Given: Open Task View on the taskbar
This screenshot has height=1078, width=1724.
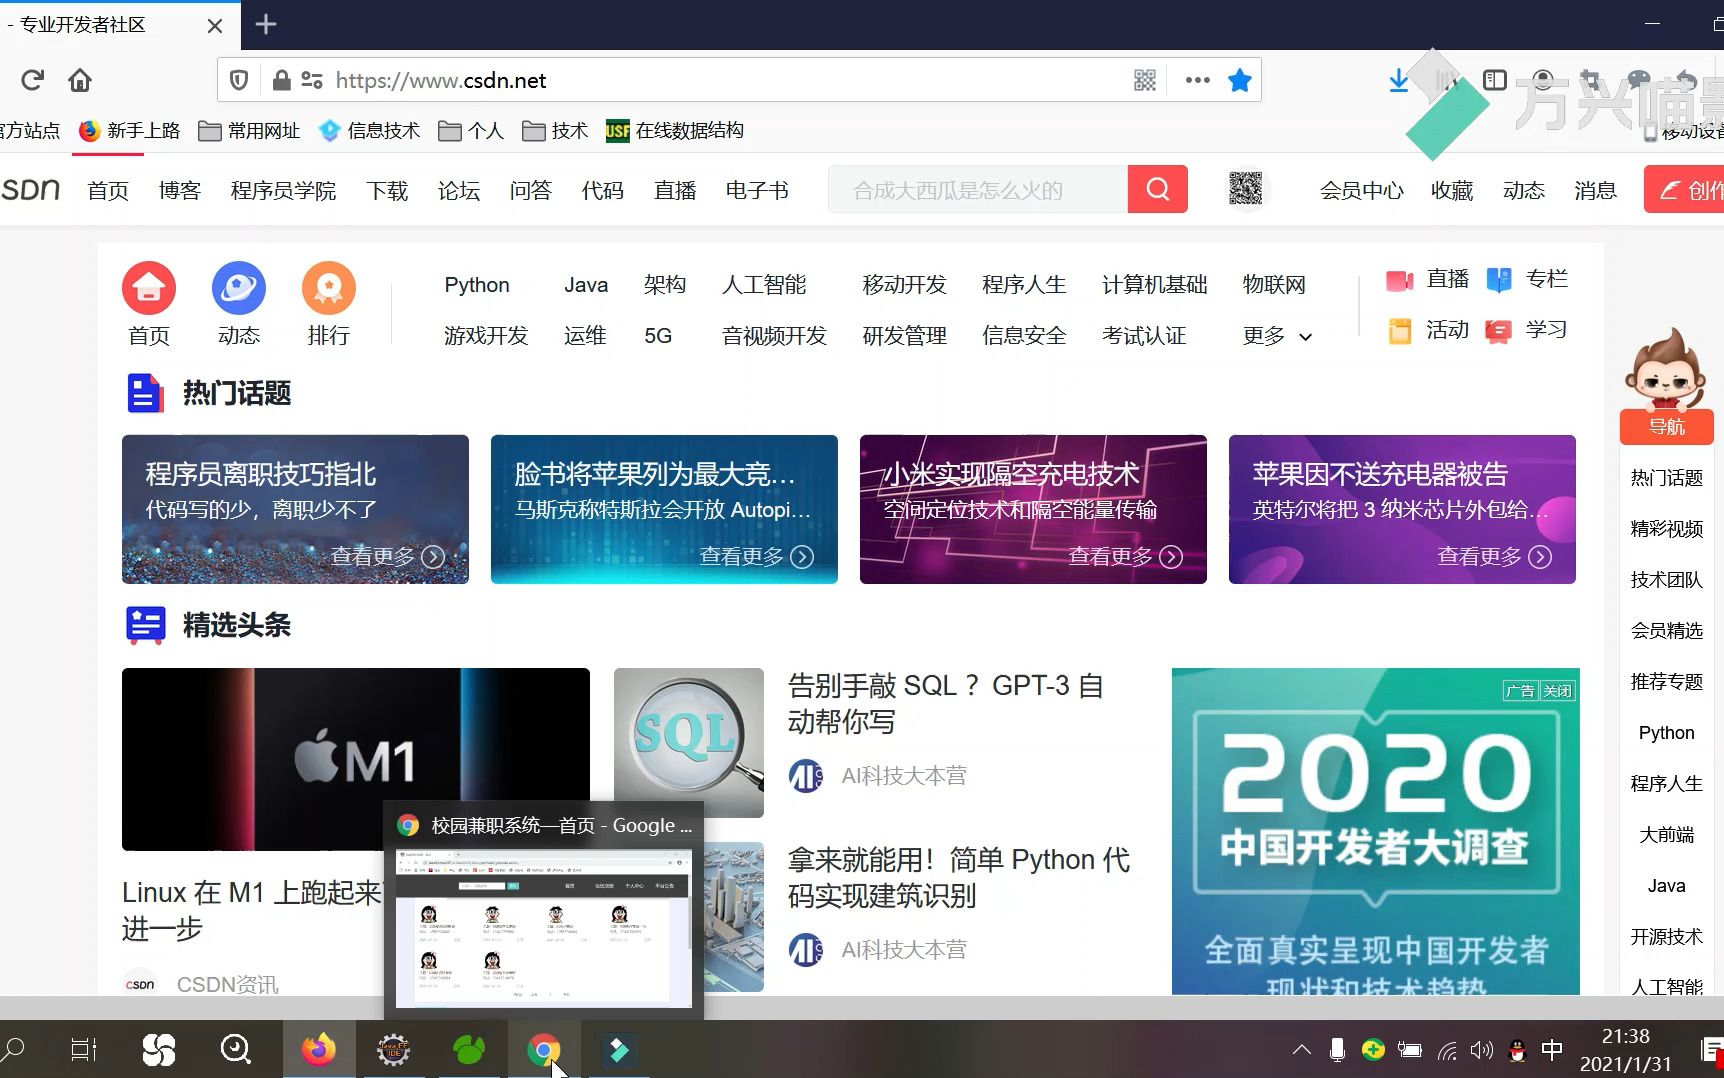Looking at the screenshot, I should click(84, 1049).
